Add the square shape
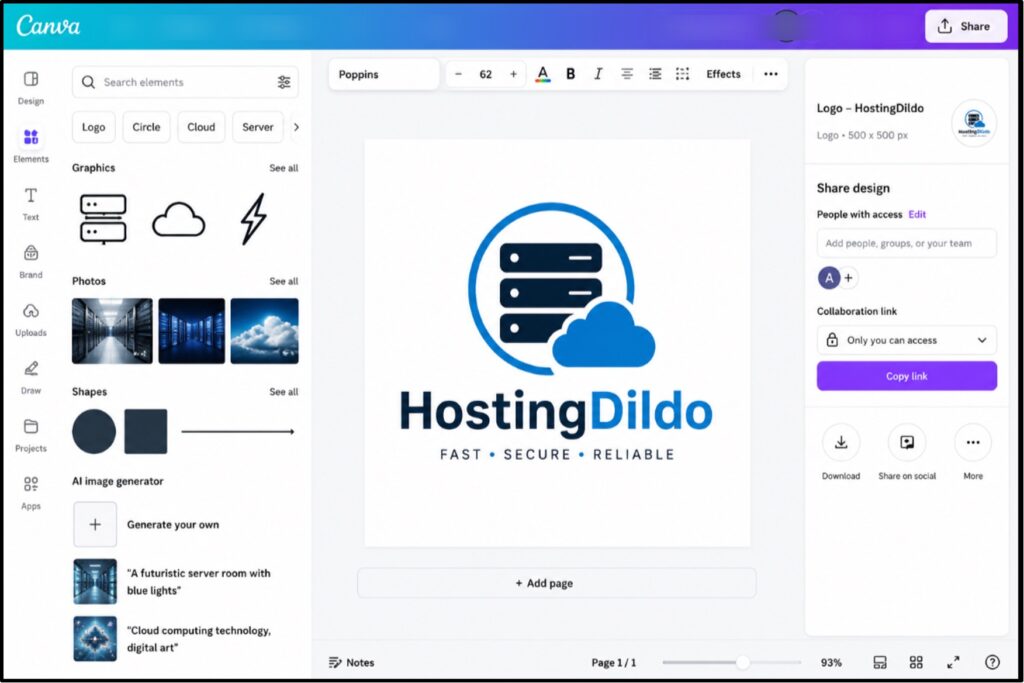The height and width of the screenshot is (683, 1024). pos(146,432)
